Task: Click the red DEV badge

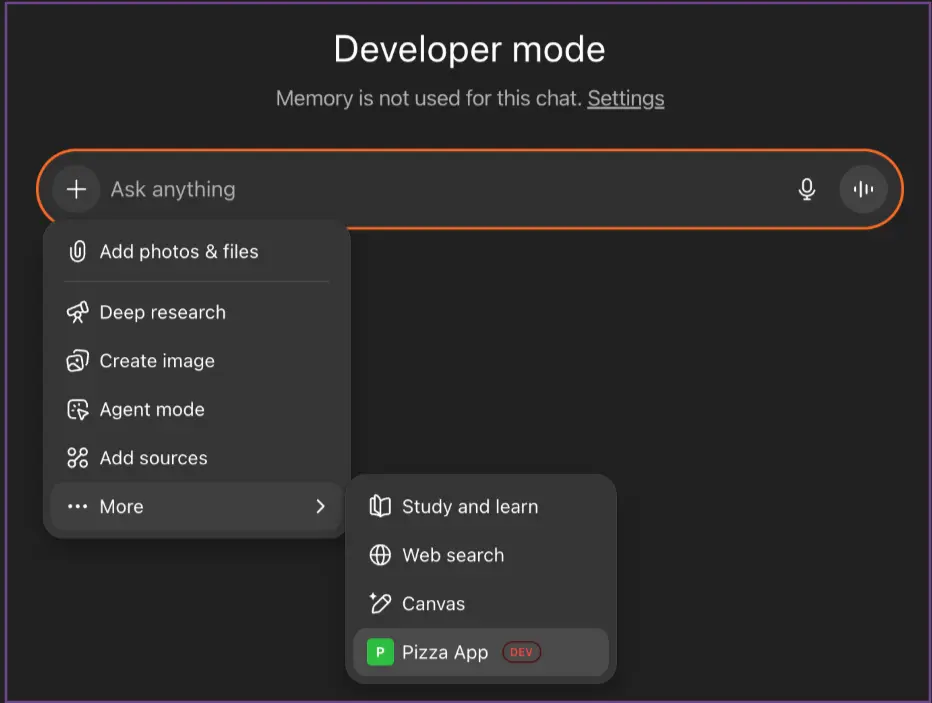Action: pos(520,652)
